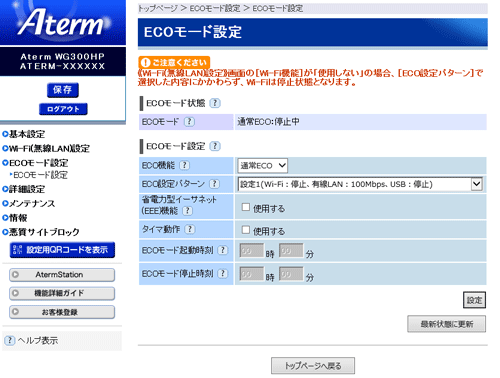Expand Wi-Fi(無線LAN)設定 menu

pos(46,148)
